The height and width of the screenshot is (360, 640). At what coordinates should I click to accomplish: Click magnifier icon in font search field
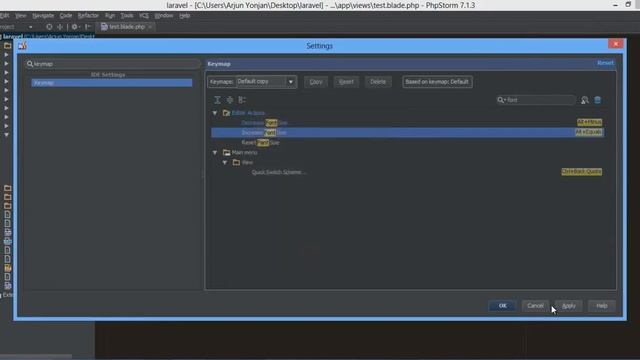[x=501, y=100]
